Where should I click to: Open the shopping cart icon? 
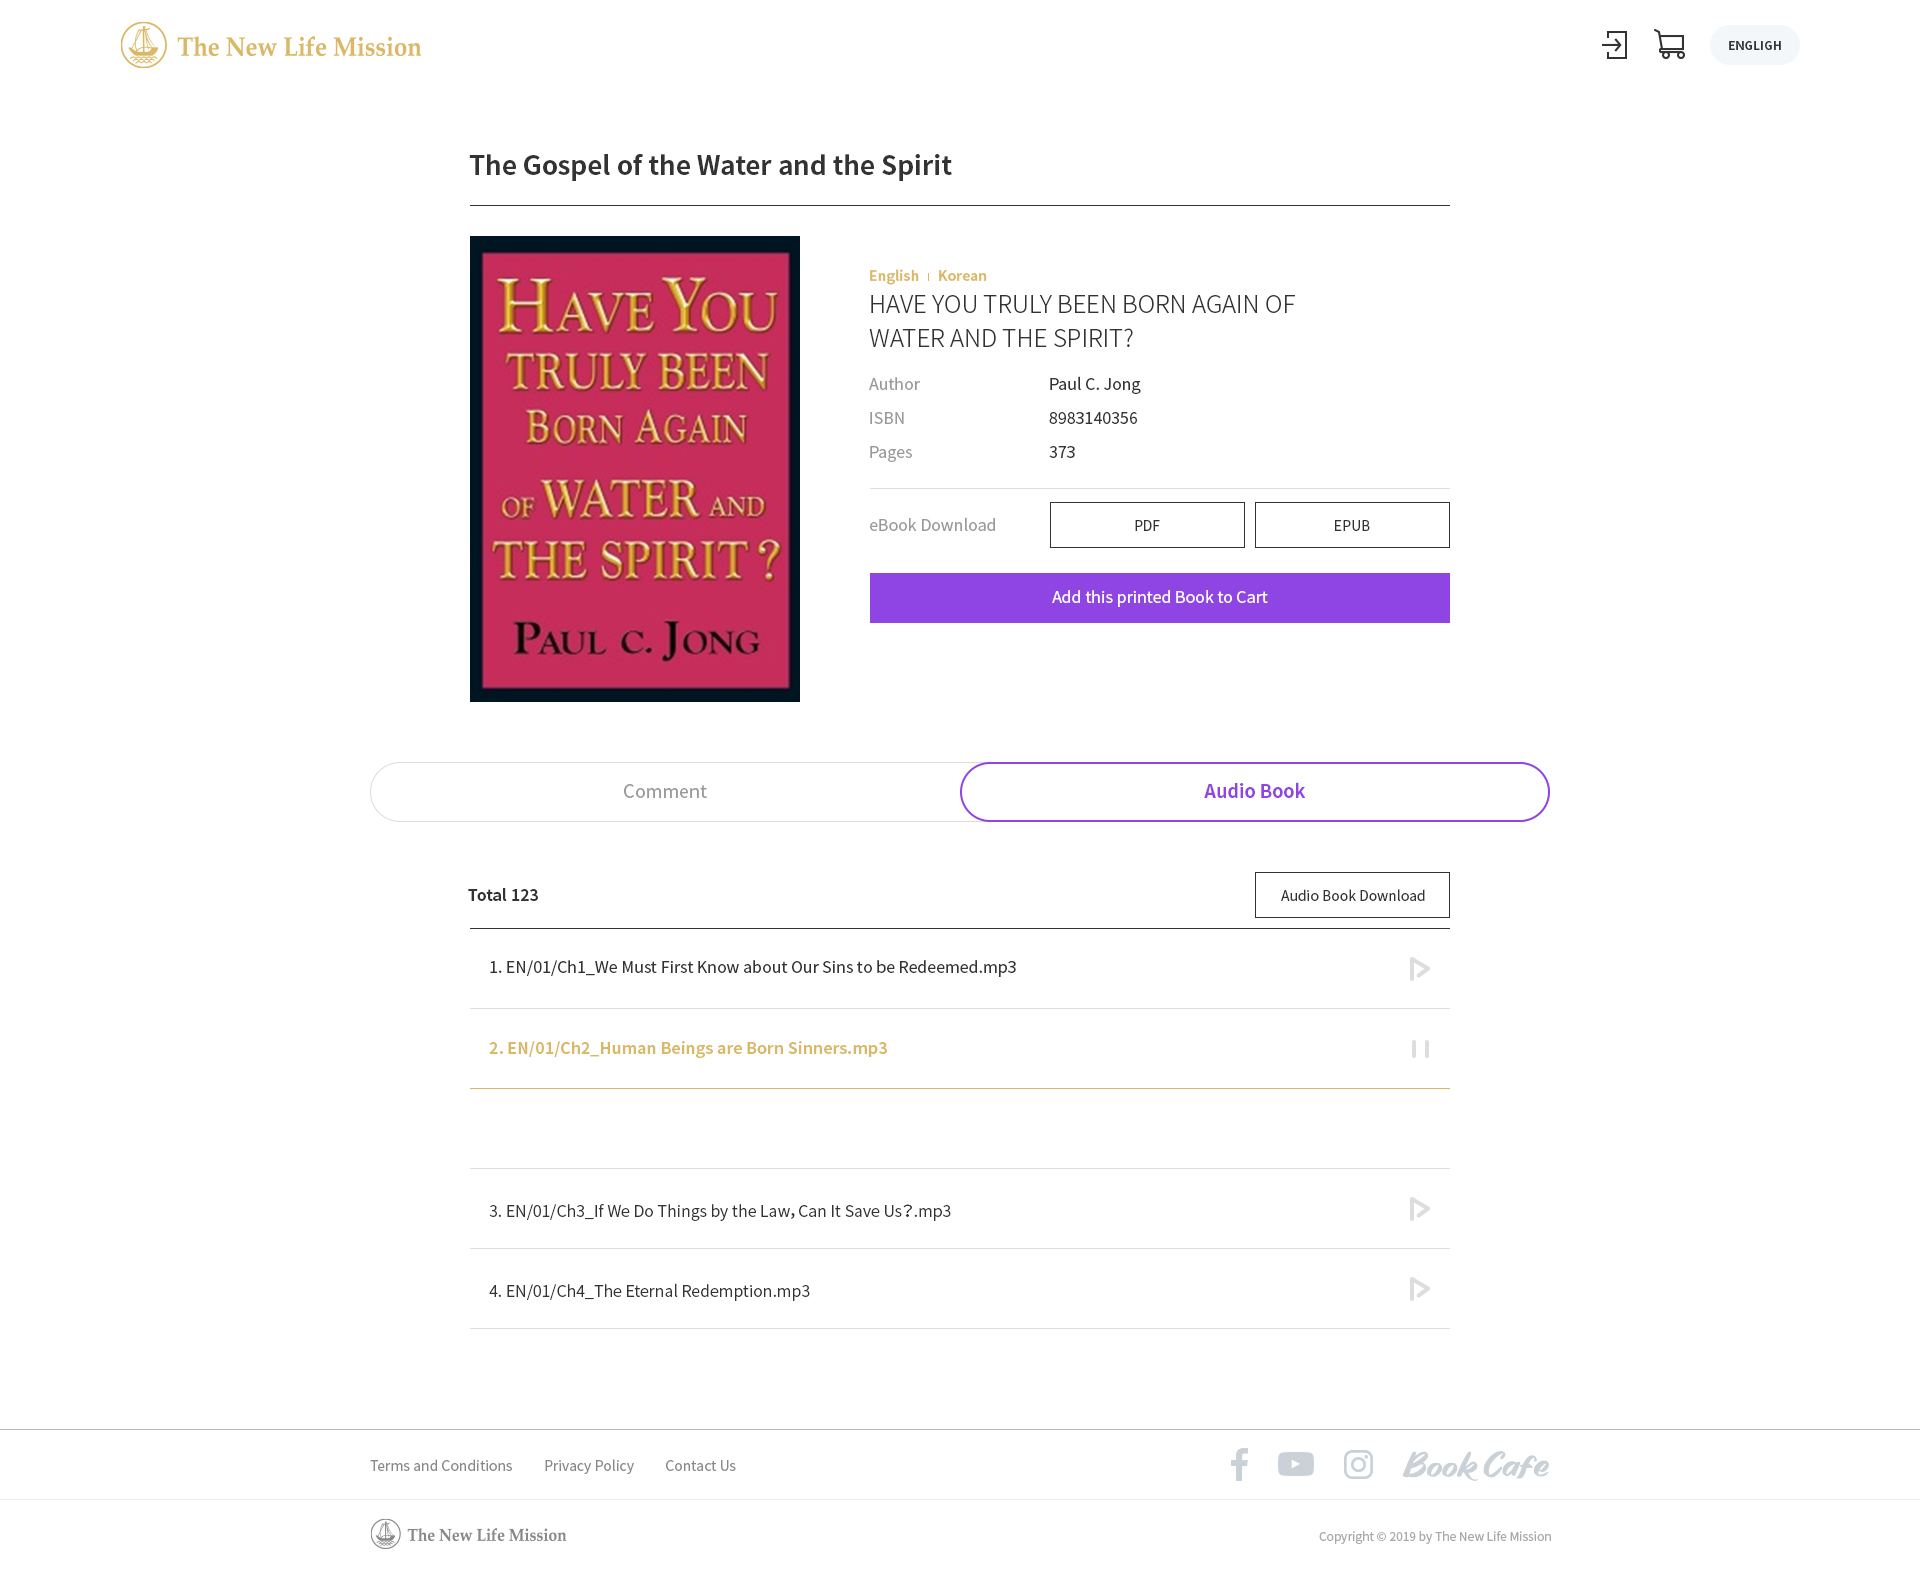coord(1669,45)
